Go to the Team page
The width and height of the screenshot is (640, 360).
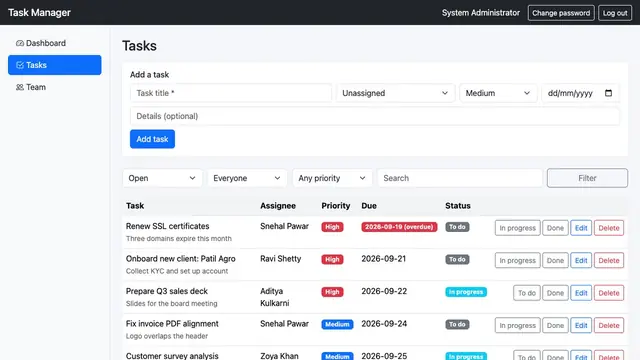point(55,87)
